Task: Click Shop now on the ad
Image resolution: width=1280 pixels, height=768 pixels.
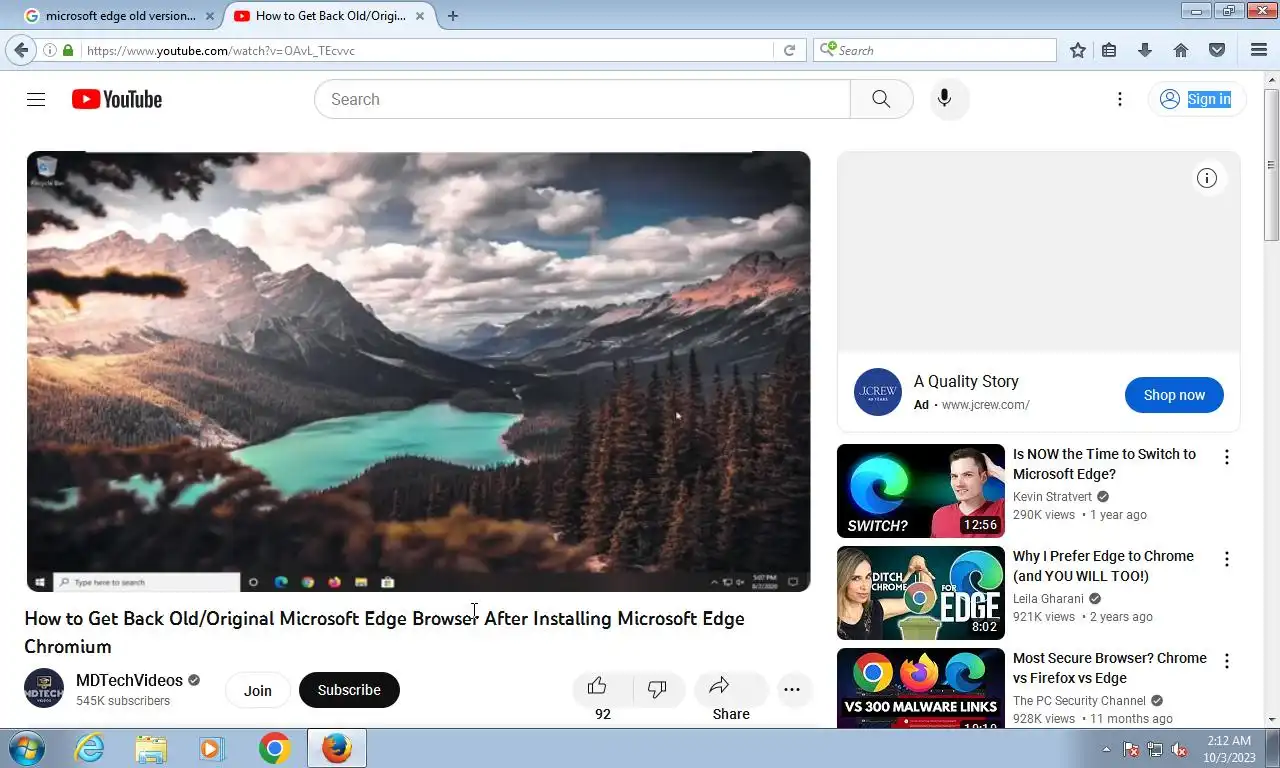Action: [x=1174, y=395]
